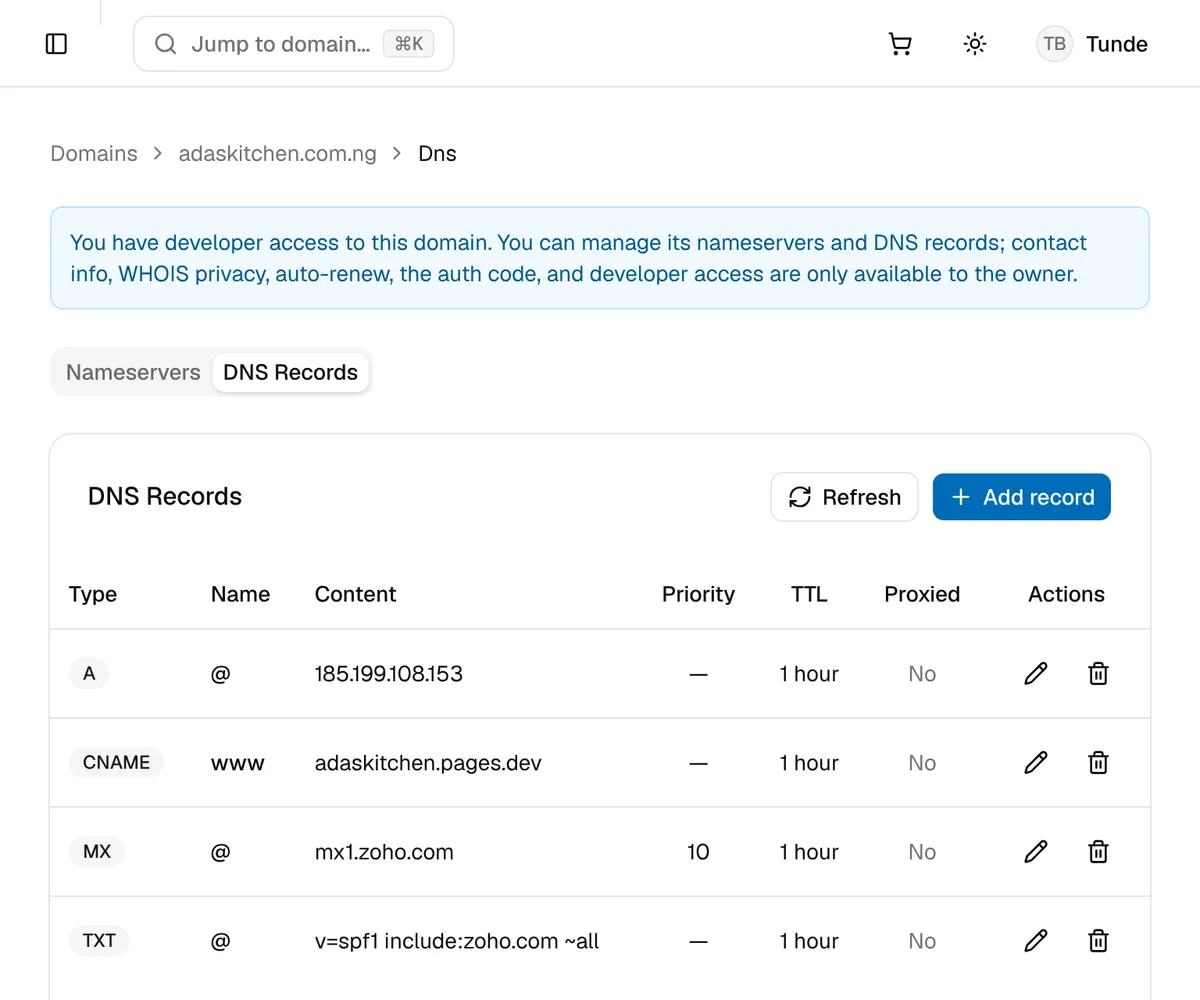Click the priority value 10
The image size is (1200, 1000).
click(x=698, y=852)
